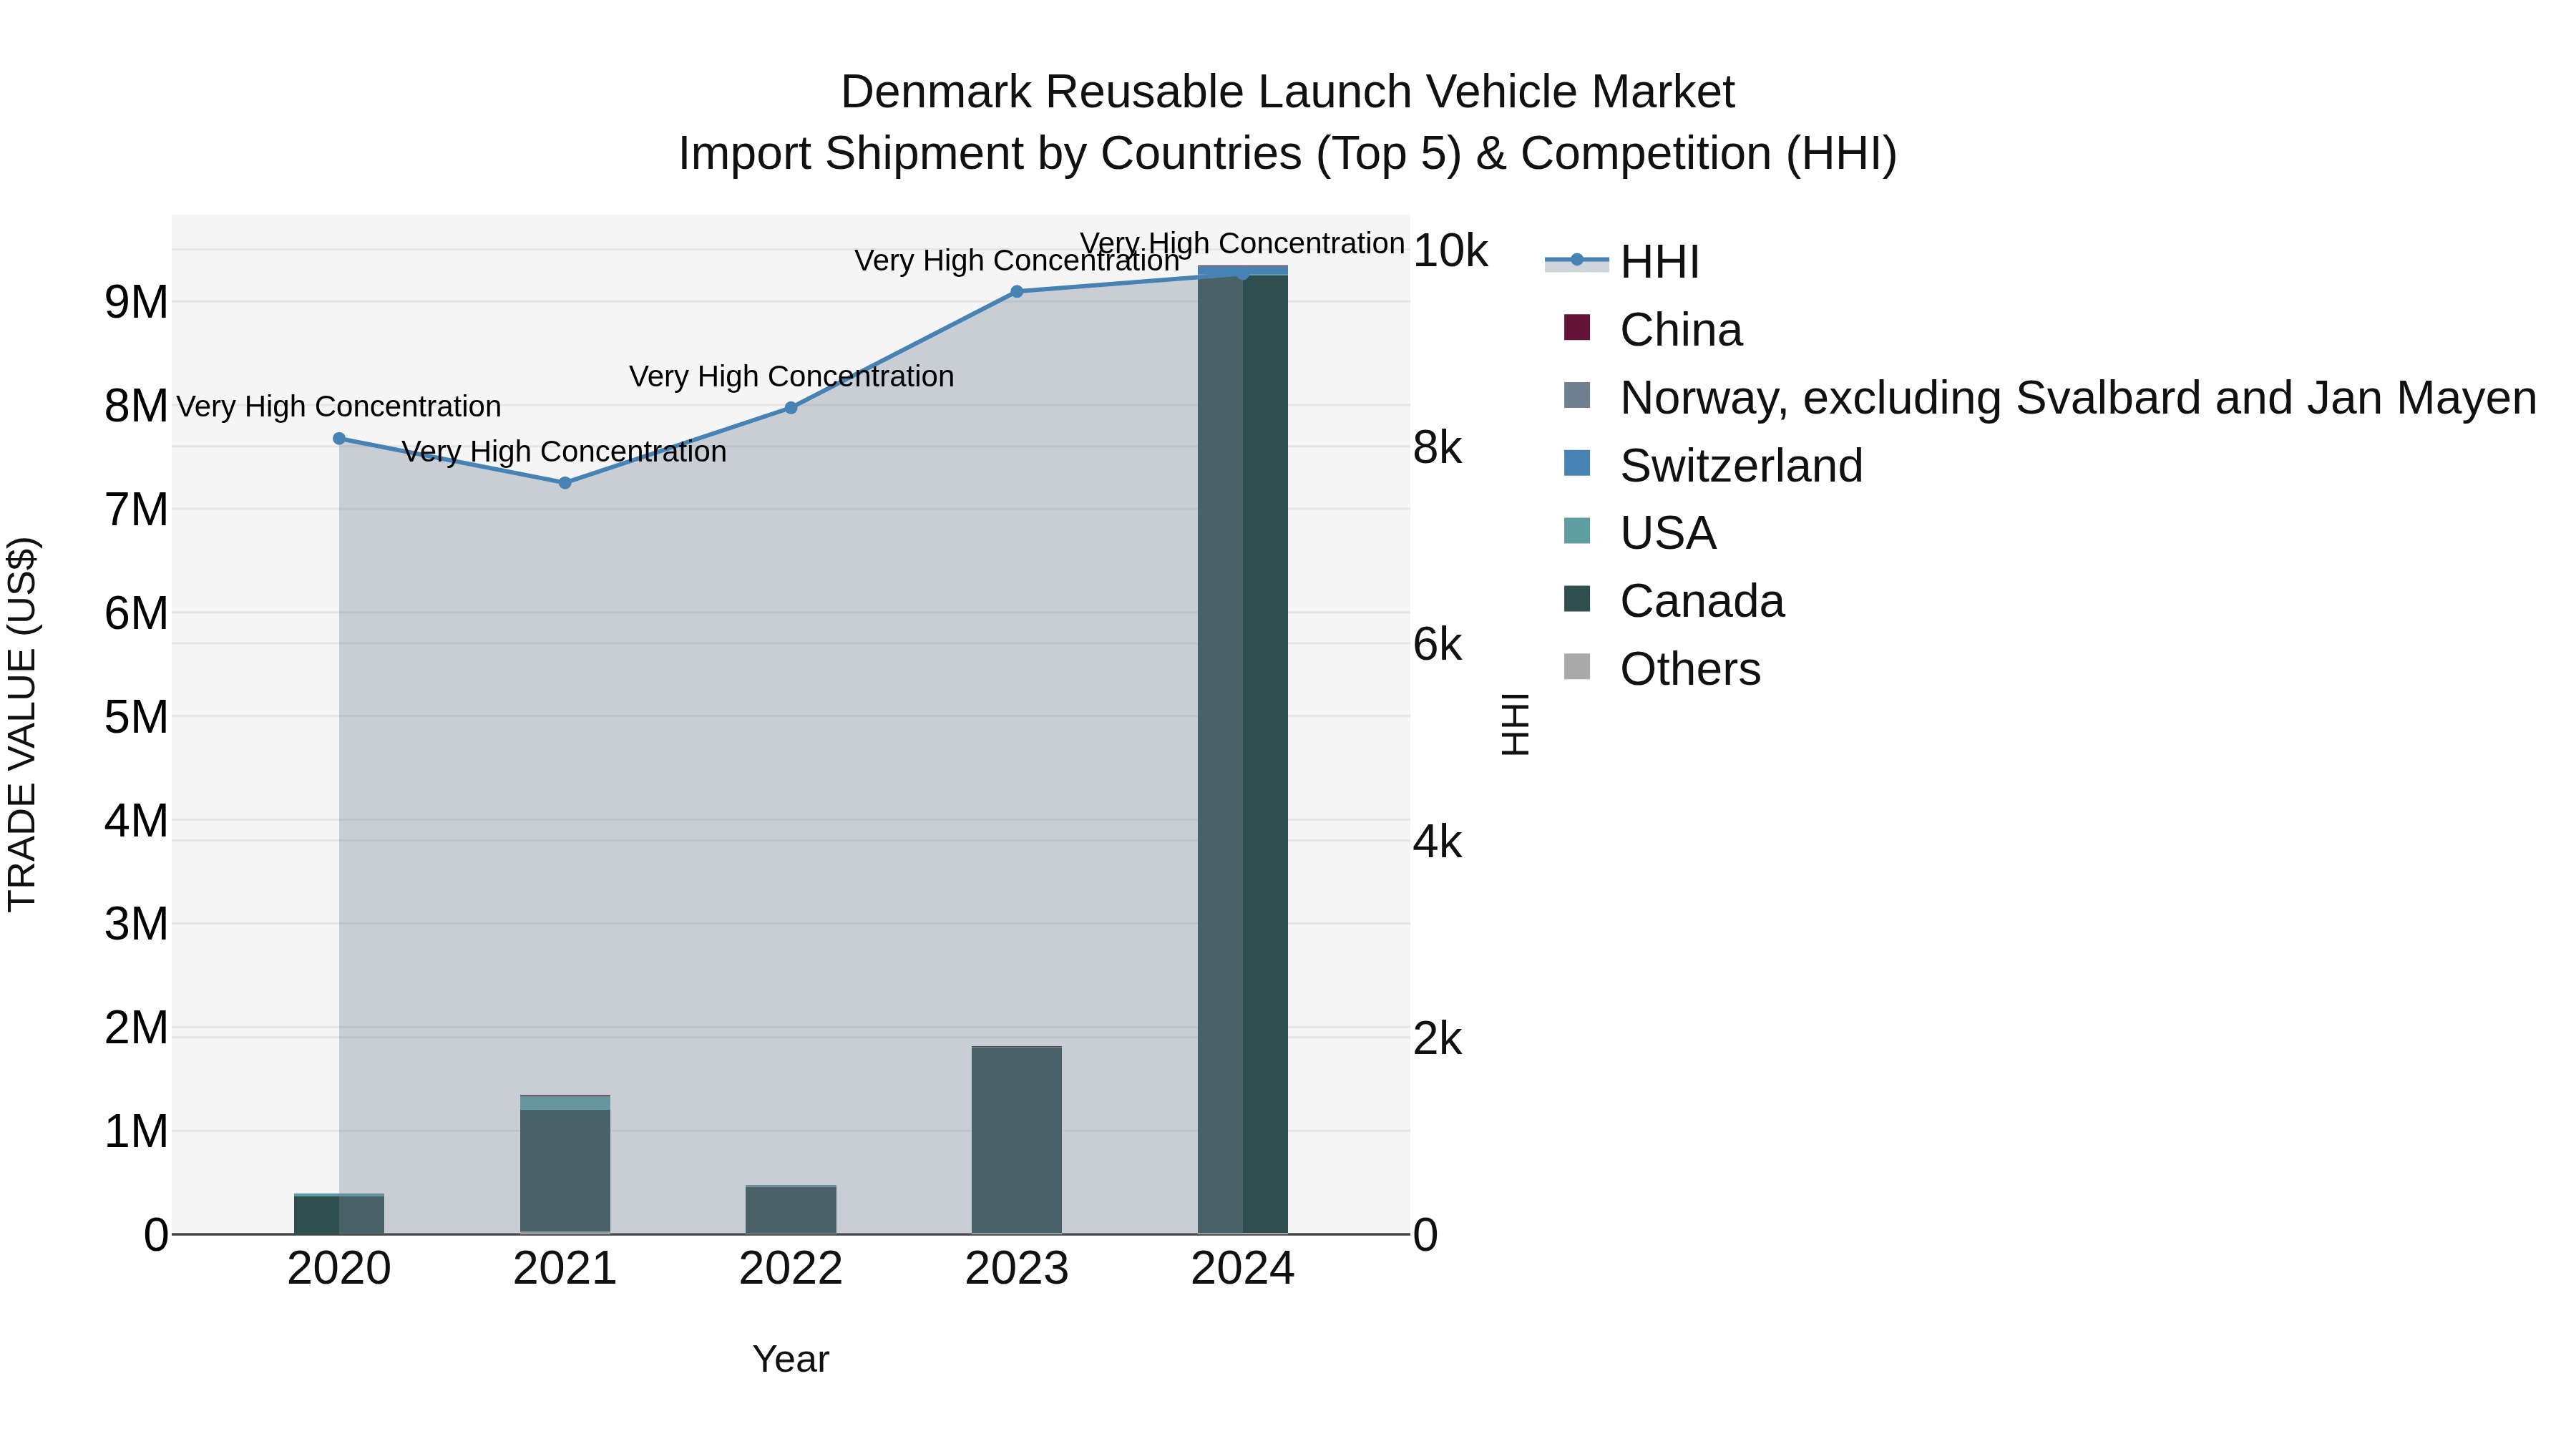The image size is (2576, 1449).
Task: Toggle the Others legend entry
Action: pos(1662,669)
